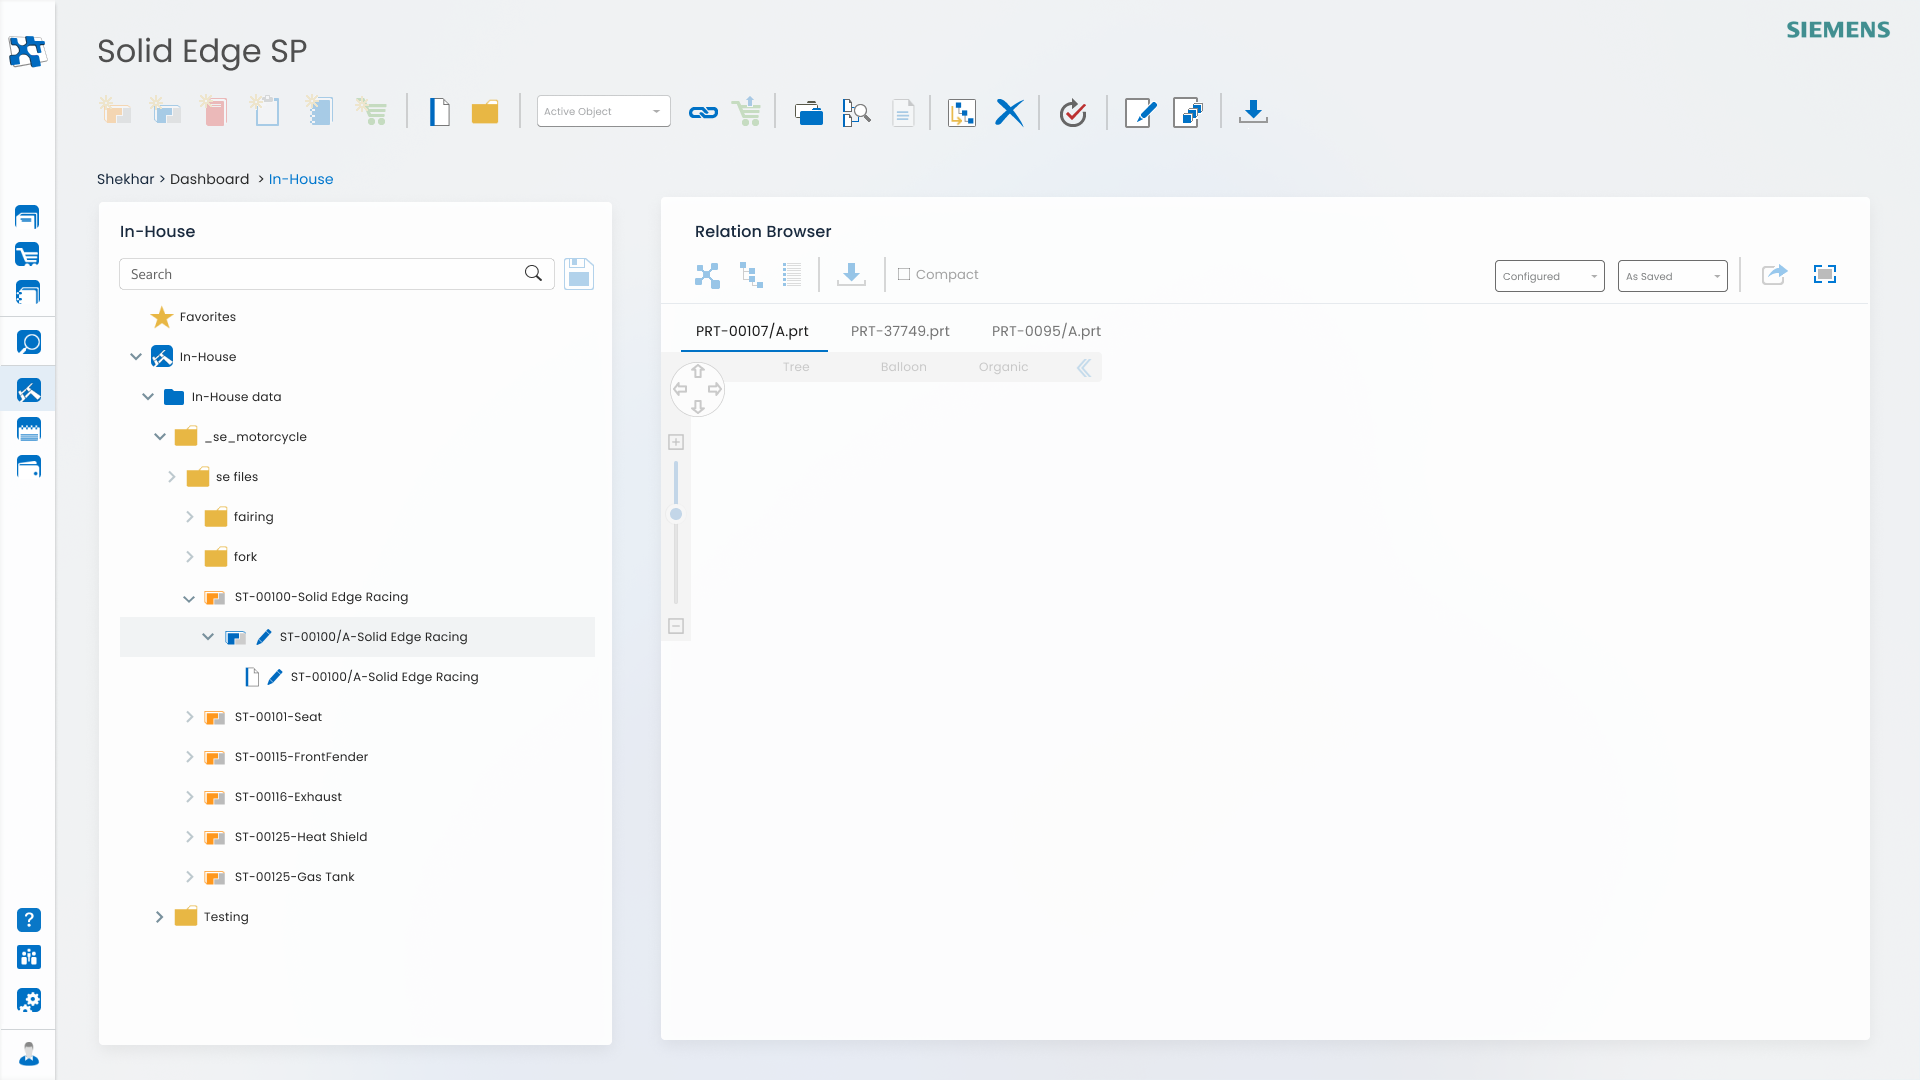
Task: Click the blue X delete icon
Action: pyautogui.click(x=1010, y=112)
